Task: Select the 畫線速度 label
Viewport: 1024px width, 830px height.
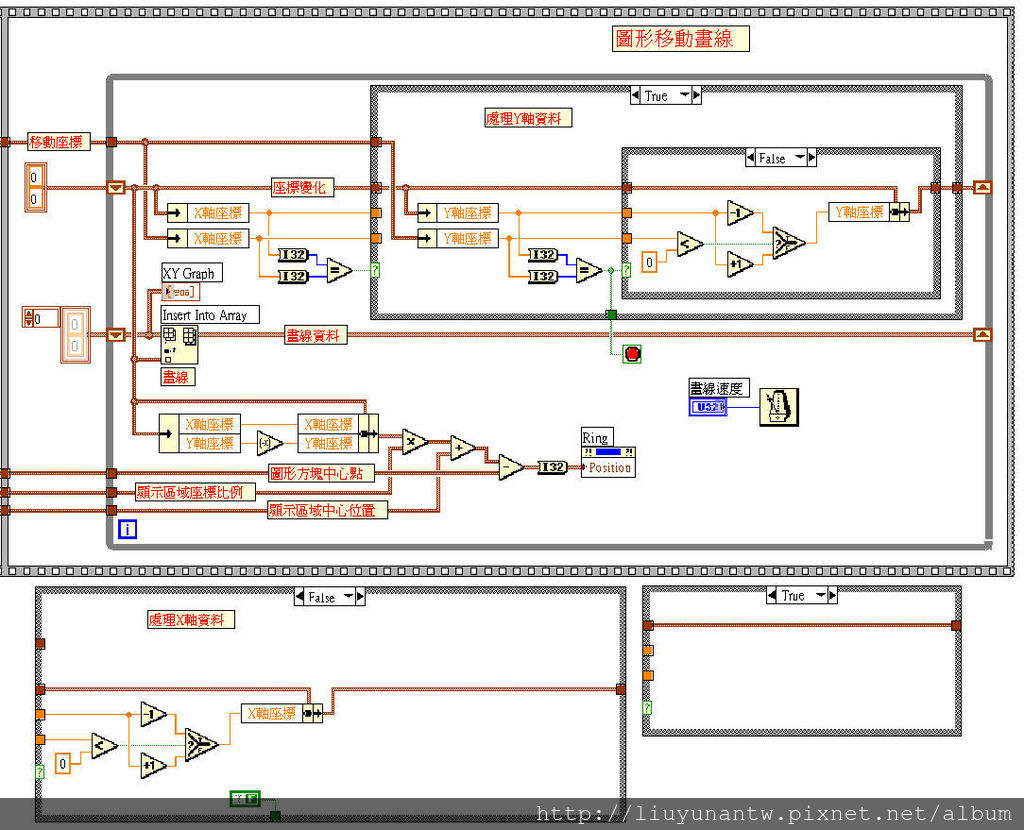Action: [719, 389]
